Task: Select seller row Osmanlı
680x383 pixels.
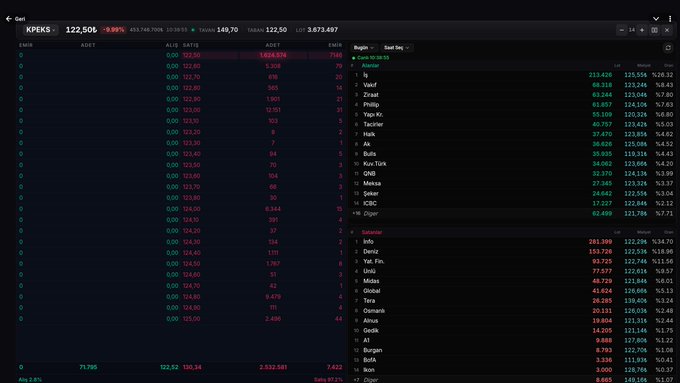Action: [513, 311]
